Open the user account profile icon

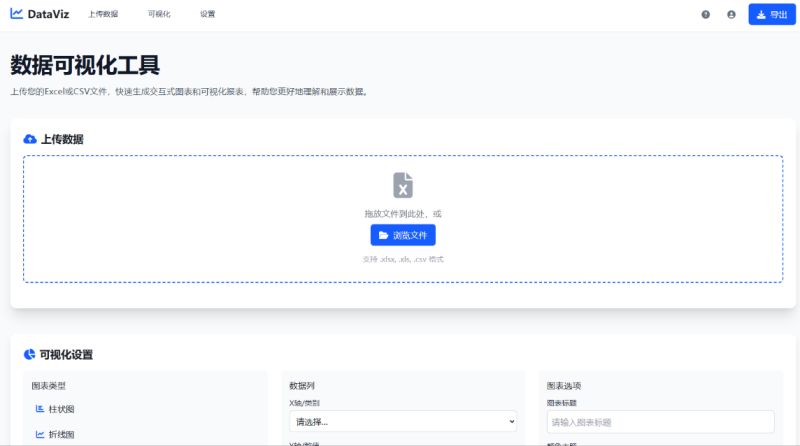point(731,14)
